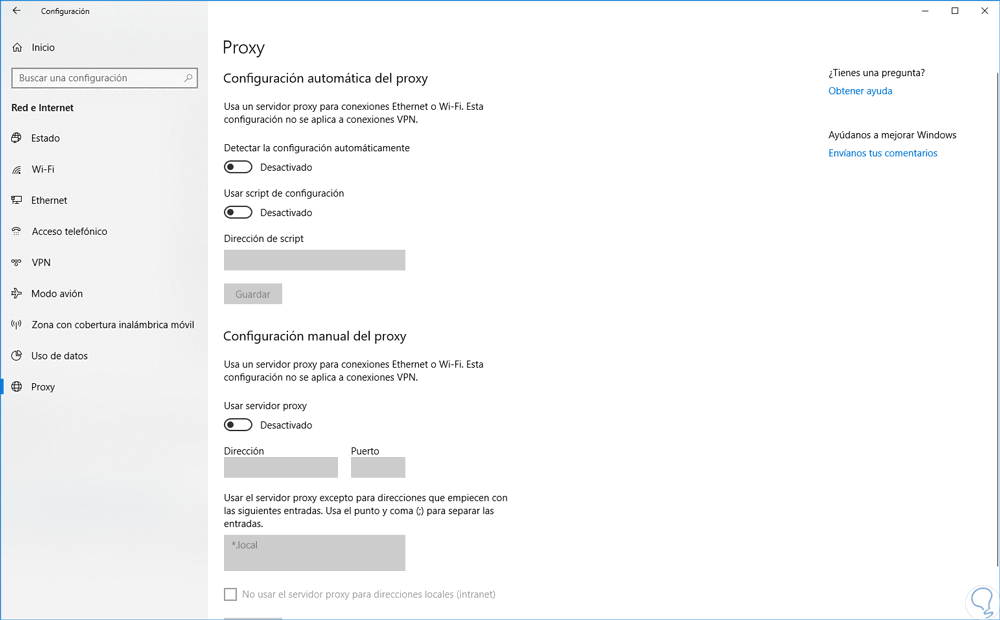Click the Uso de datos icon
The image size is (1000, 620).
tap(17, 356)
